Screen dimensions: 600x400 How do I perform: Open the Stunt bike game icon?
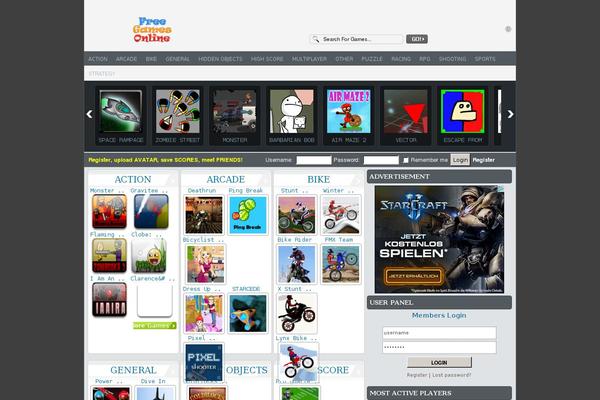(x=297, y=215)
